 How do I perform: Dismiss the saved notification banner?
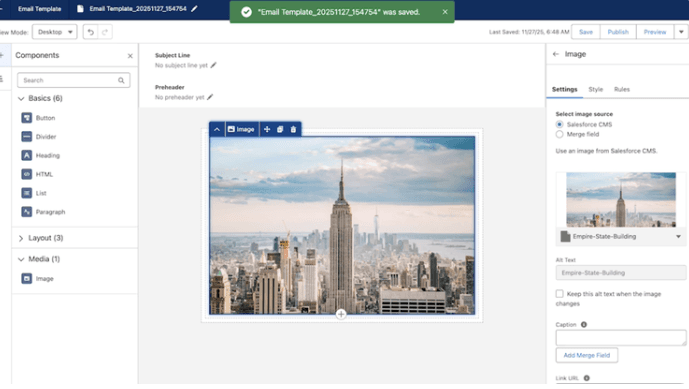tap(445, 12)
